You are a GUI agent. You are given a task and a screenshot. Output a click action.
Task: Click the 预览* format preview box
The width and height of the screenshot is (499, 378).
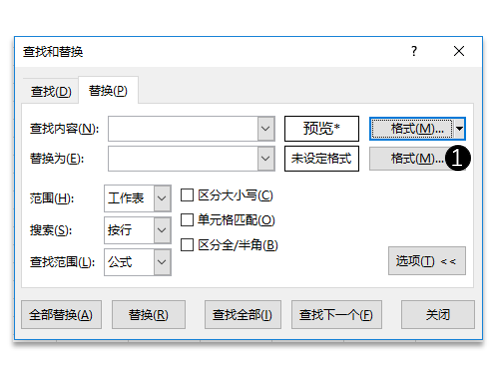pyautogui.click(x=321, y=129)
